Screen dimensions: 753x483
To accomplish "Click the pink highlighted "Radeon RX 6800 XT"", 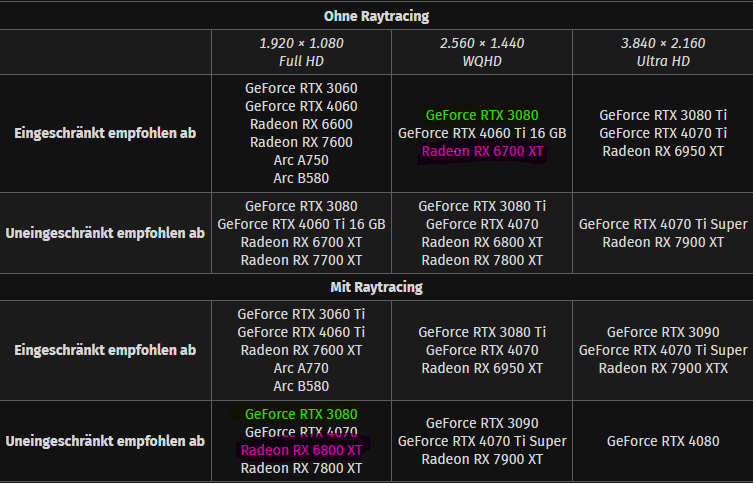I will coord(302,450).
